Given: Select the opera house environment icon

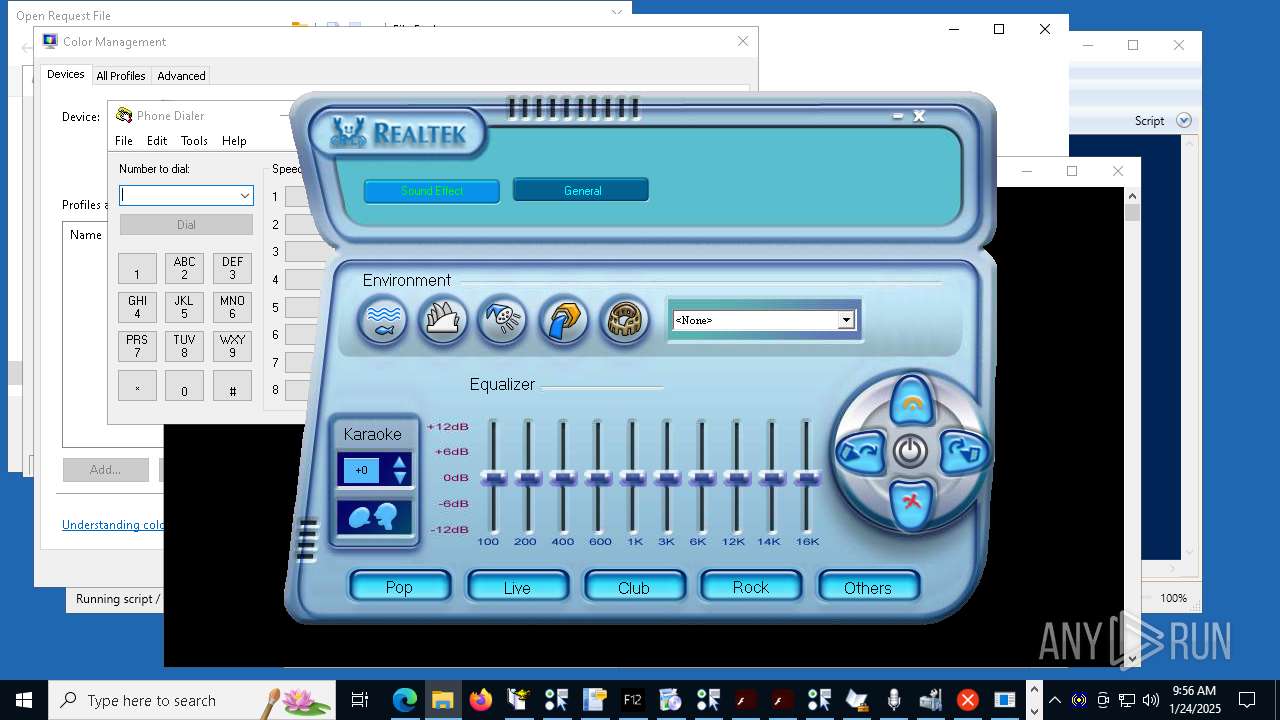Looking at the screenshot, I should coord(443,322).
